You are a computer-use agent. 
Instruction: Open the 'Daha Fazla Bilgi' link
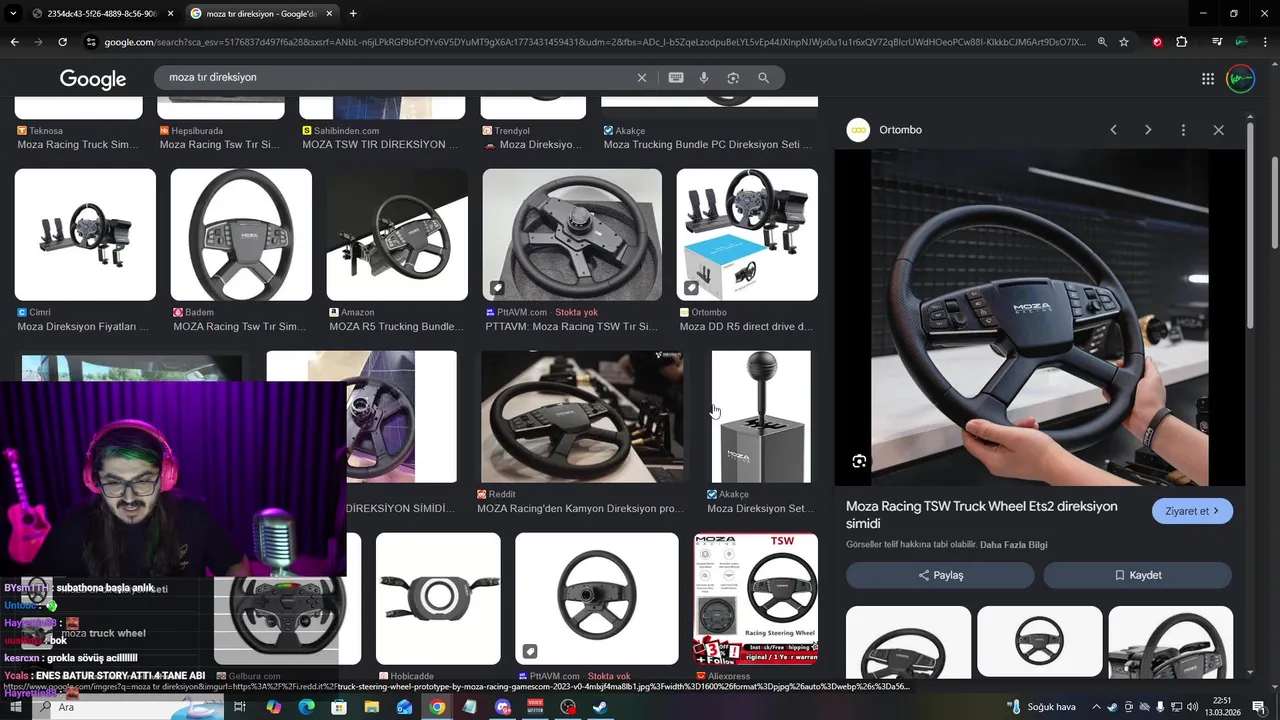(1014, 545)
